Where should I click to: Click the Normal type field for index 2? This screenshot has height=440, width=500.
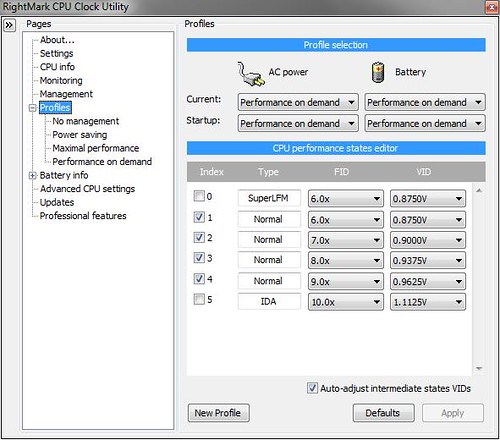click(269, 240)
